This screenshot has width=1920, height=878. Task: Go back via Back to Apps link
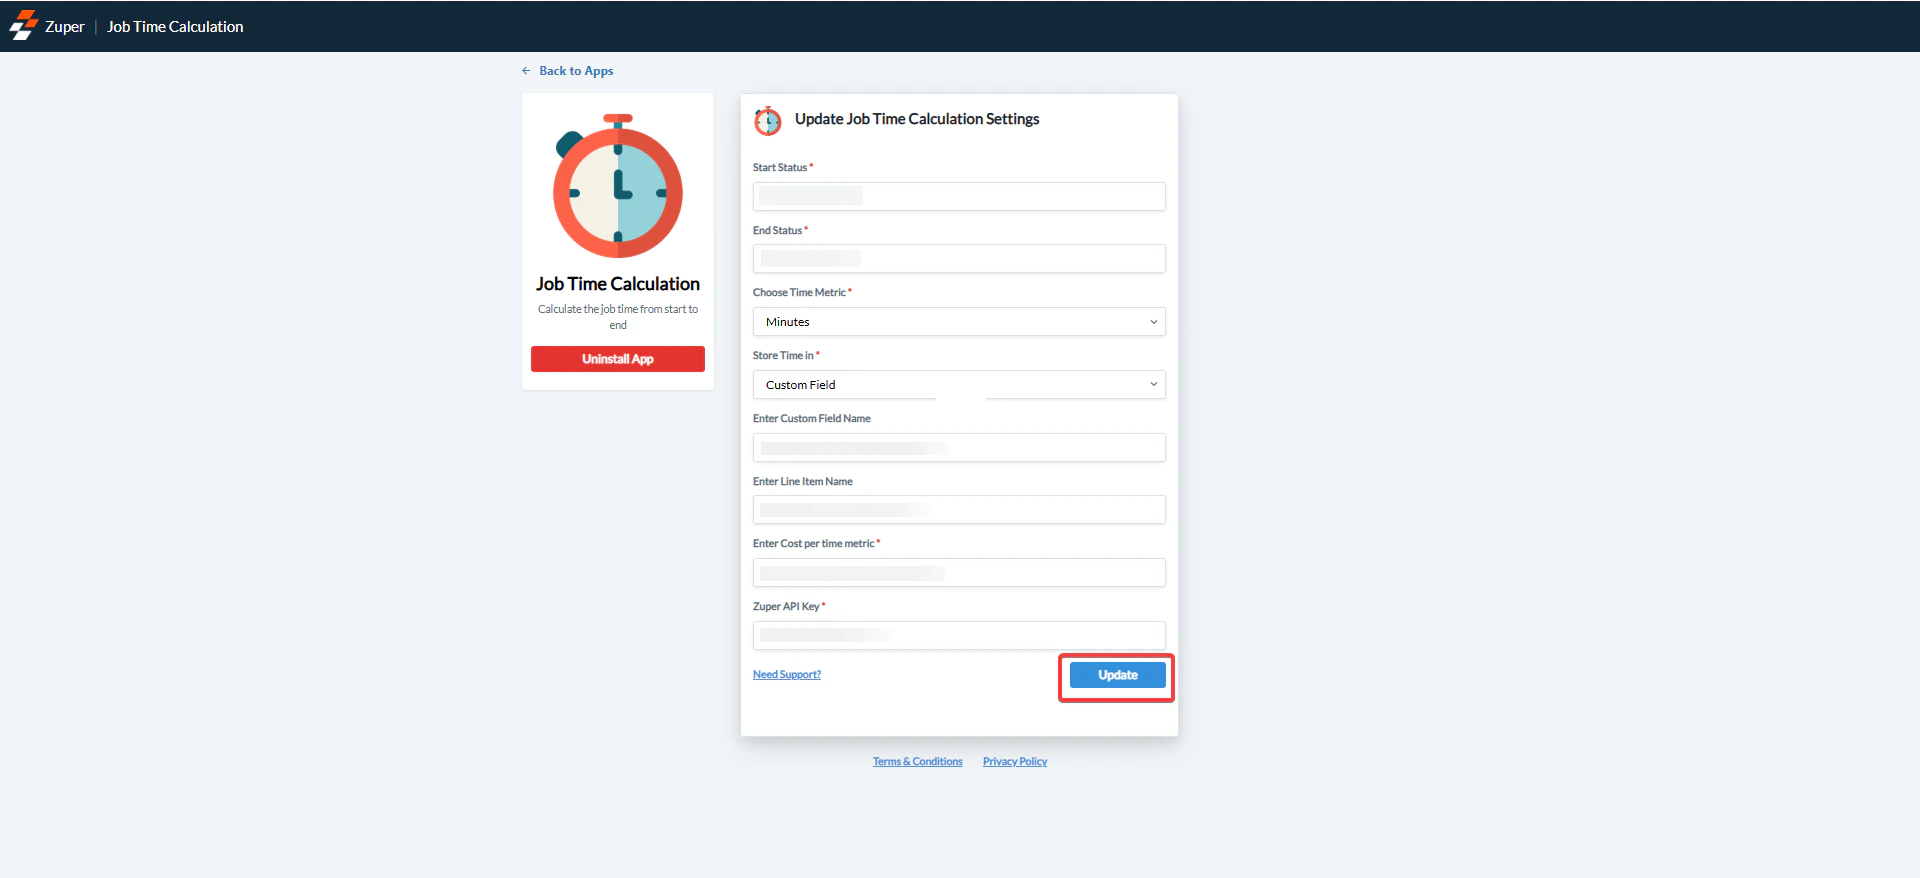pos(576,71)
